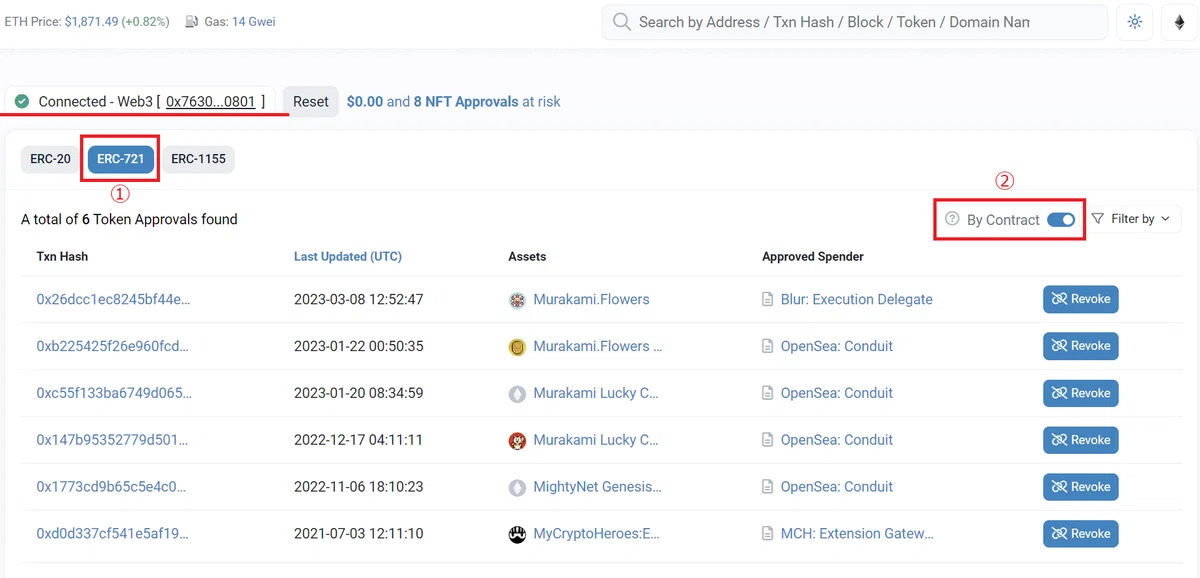Open connected address 0x7630...0801 link
Image resolution: width=1200 pixels, height=578 pixels.
211,101
